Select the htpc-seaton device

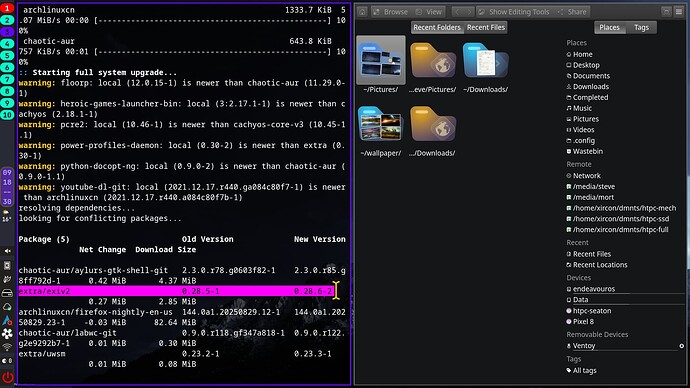pos(588,311)
